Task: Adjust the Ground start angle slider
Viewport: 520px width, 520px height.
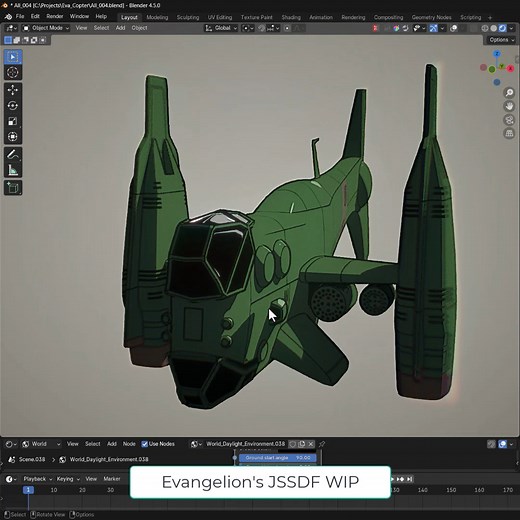Action: [x=278, y=458]
